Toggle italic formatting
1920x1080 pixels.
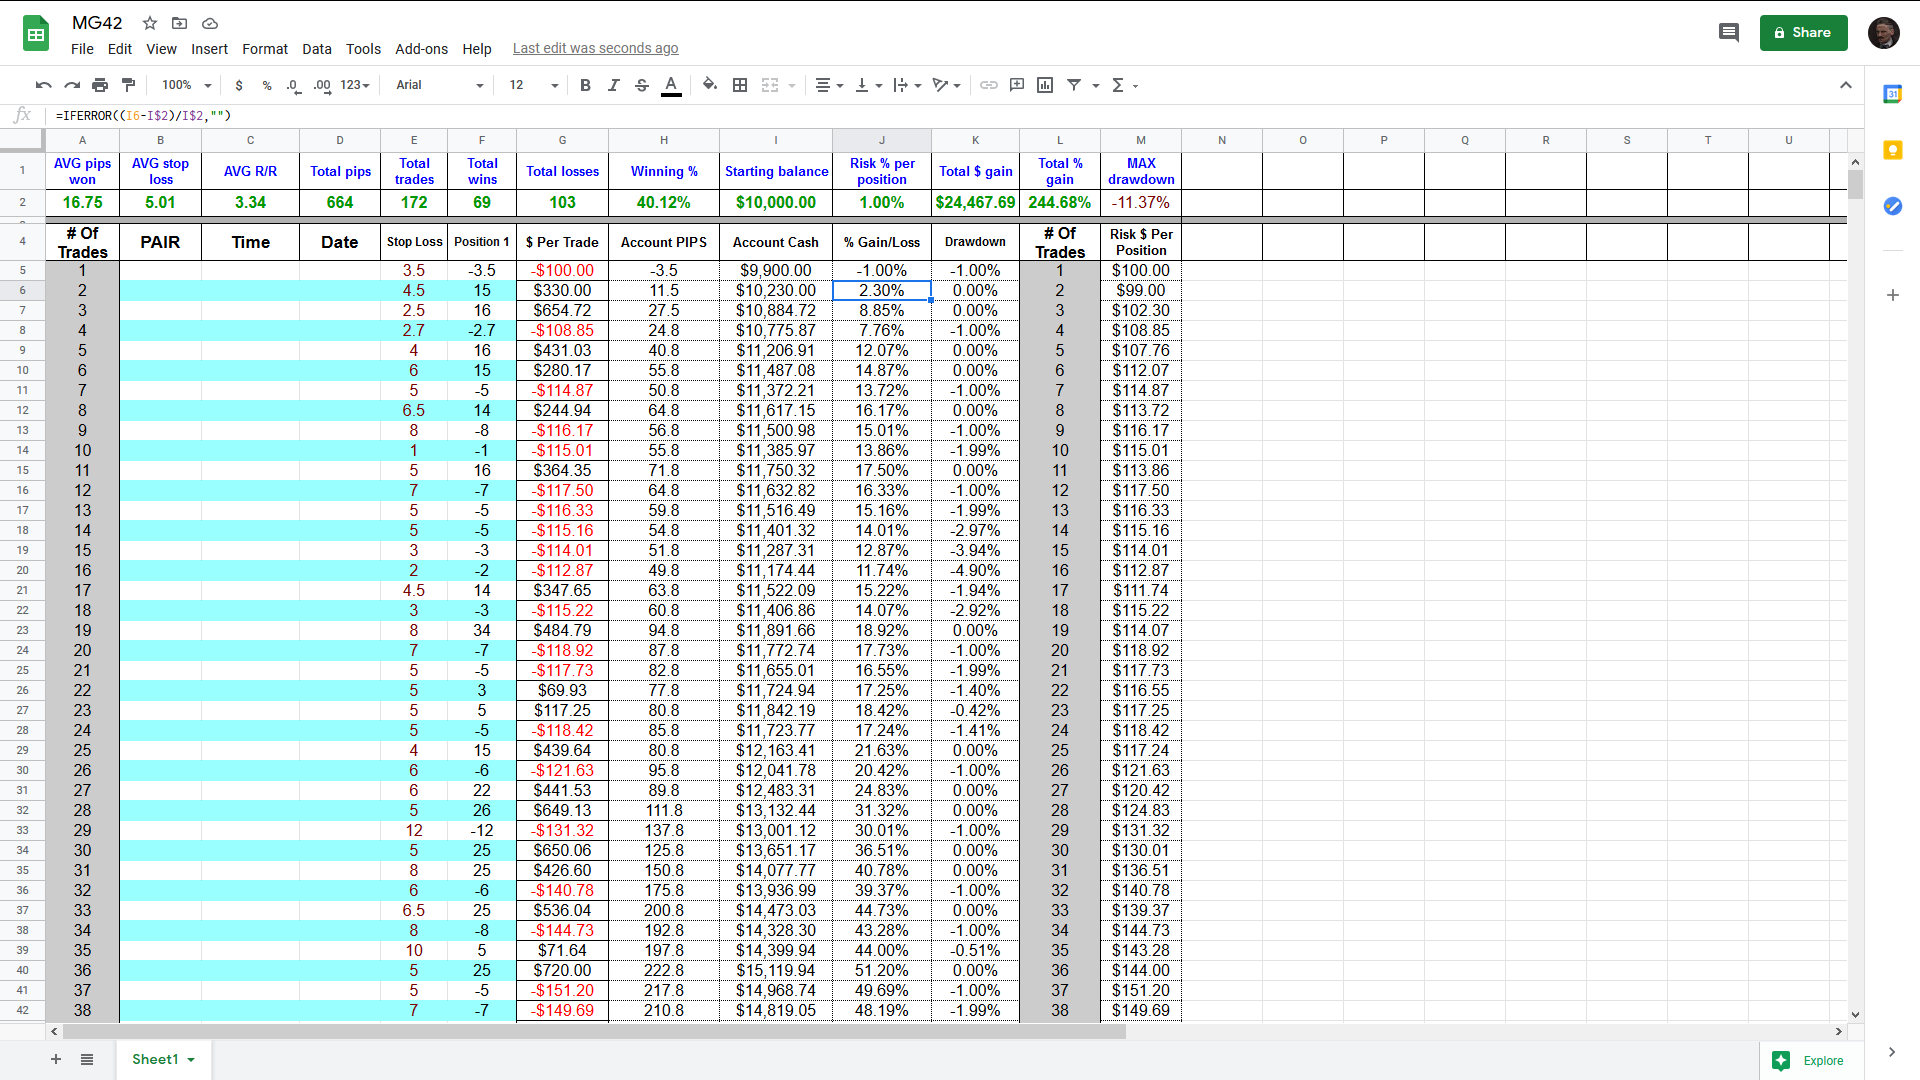click(x=613, y=85)
